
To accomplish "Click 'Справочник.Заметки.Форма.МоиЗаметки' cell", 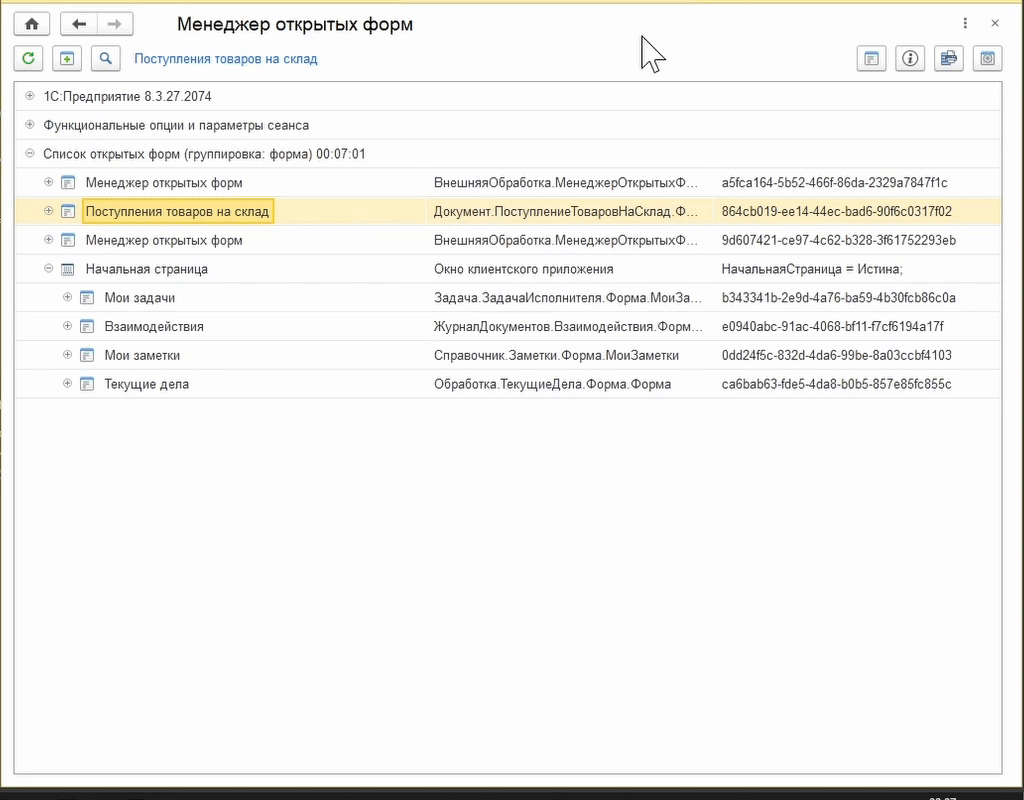I will pyautogui.click(x=556, y=355).
